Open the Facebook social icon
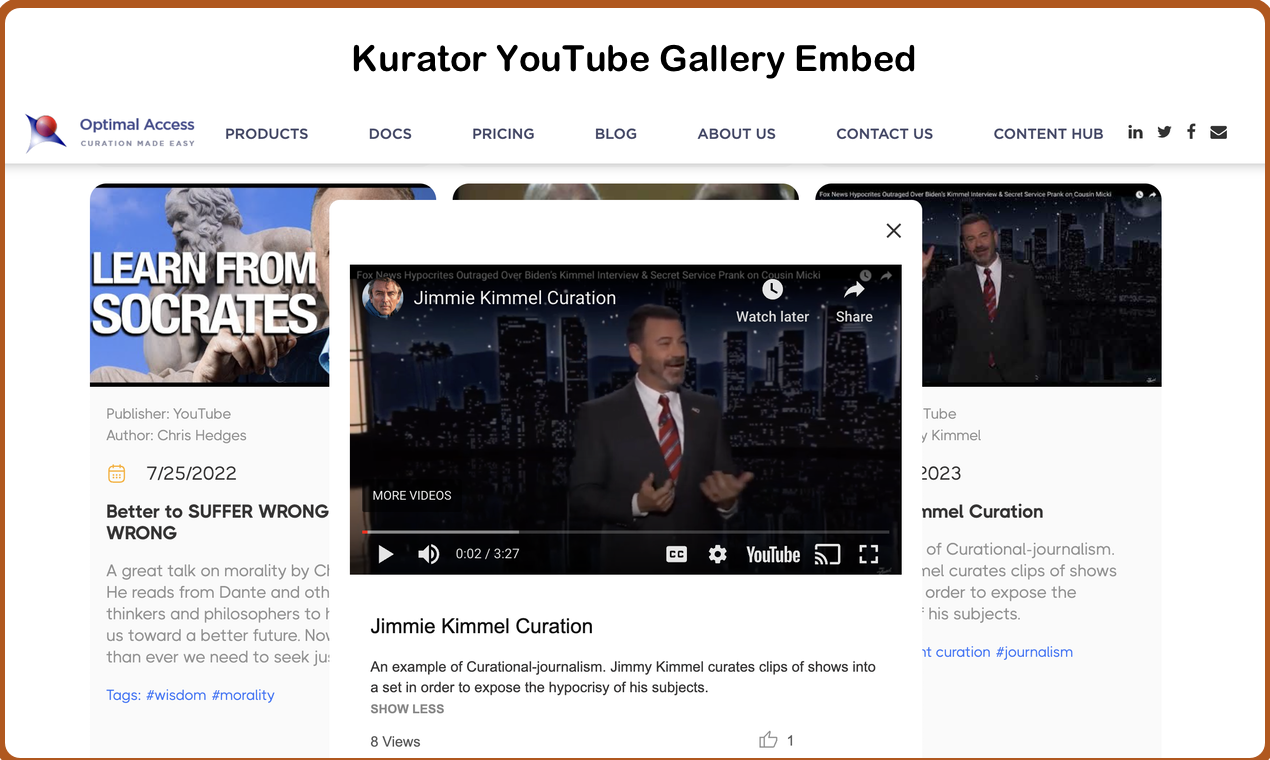The height and width of the screenshot is (760, 1270). tap(1191, 132)
